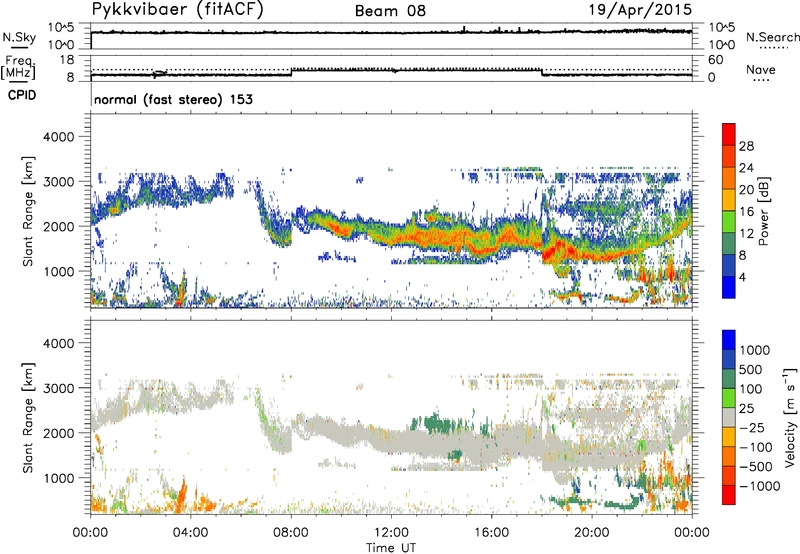Select velocity panel's "Slant Range [km]" label
Screen dimensions: 800x554
pos(28,418)
